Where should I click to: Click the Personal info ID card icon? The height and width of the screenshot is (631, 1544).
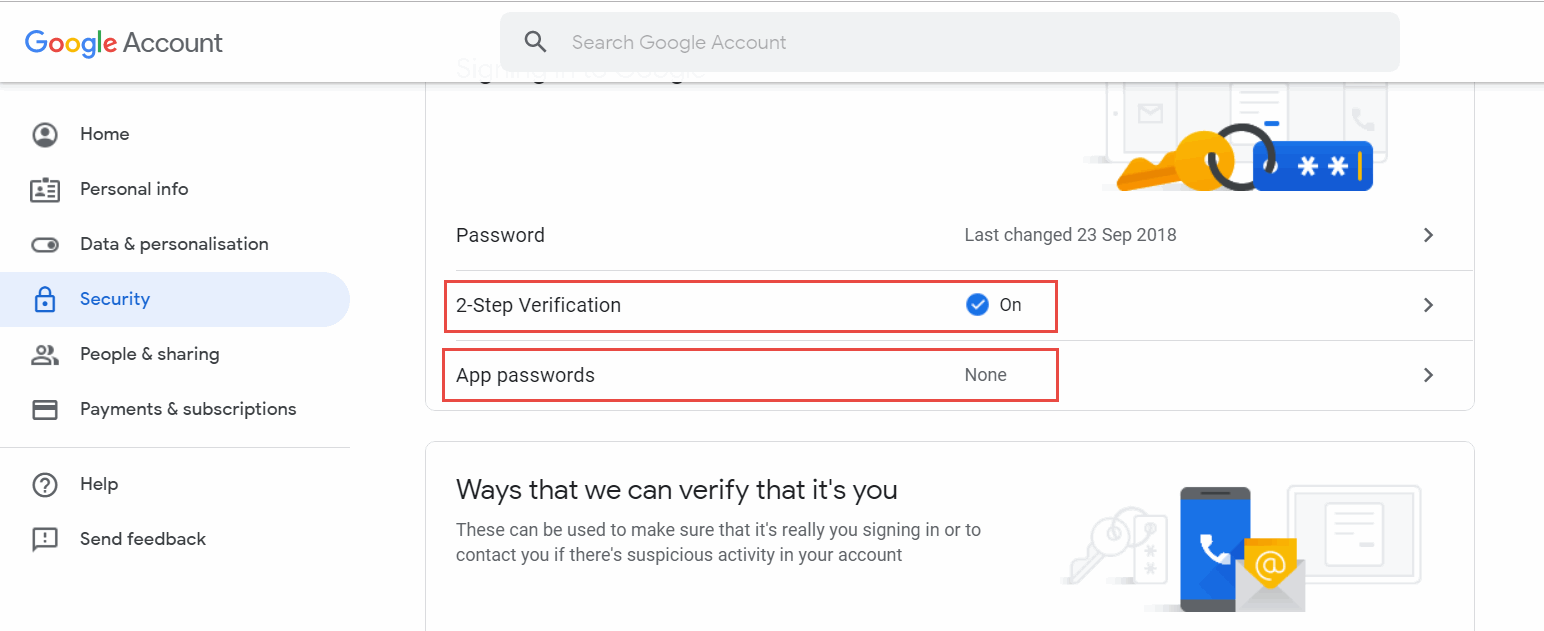pos(45,190)
